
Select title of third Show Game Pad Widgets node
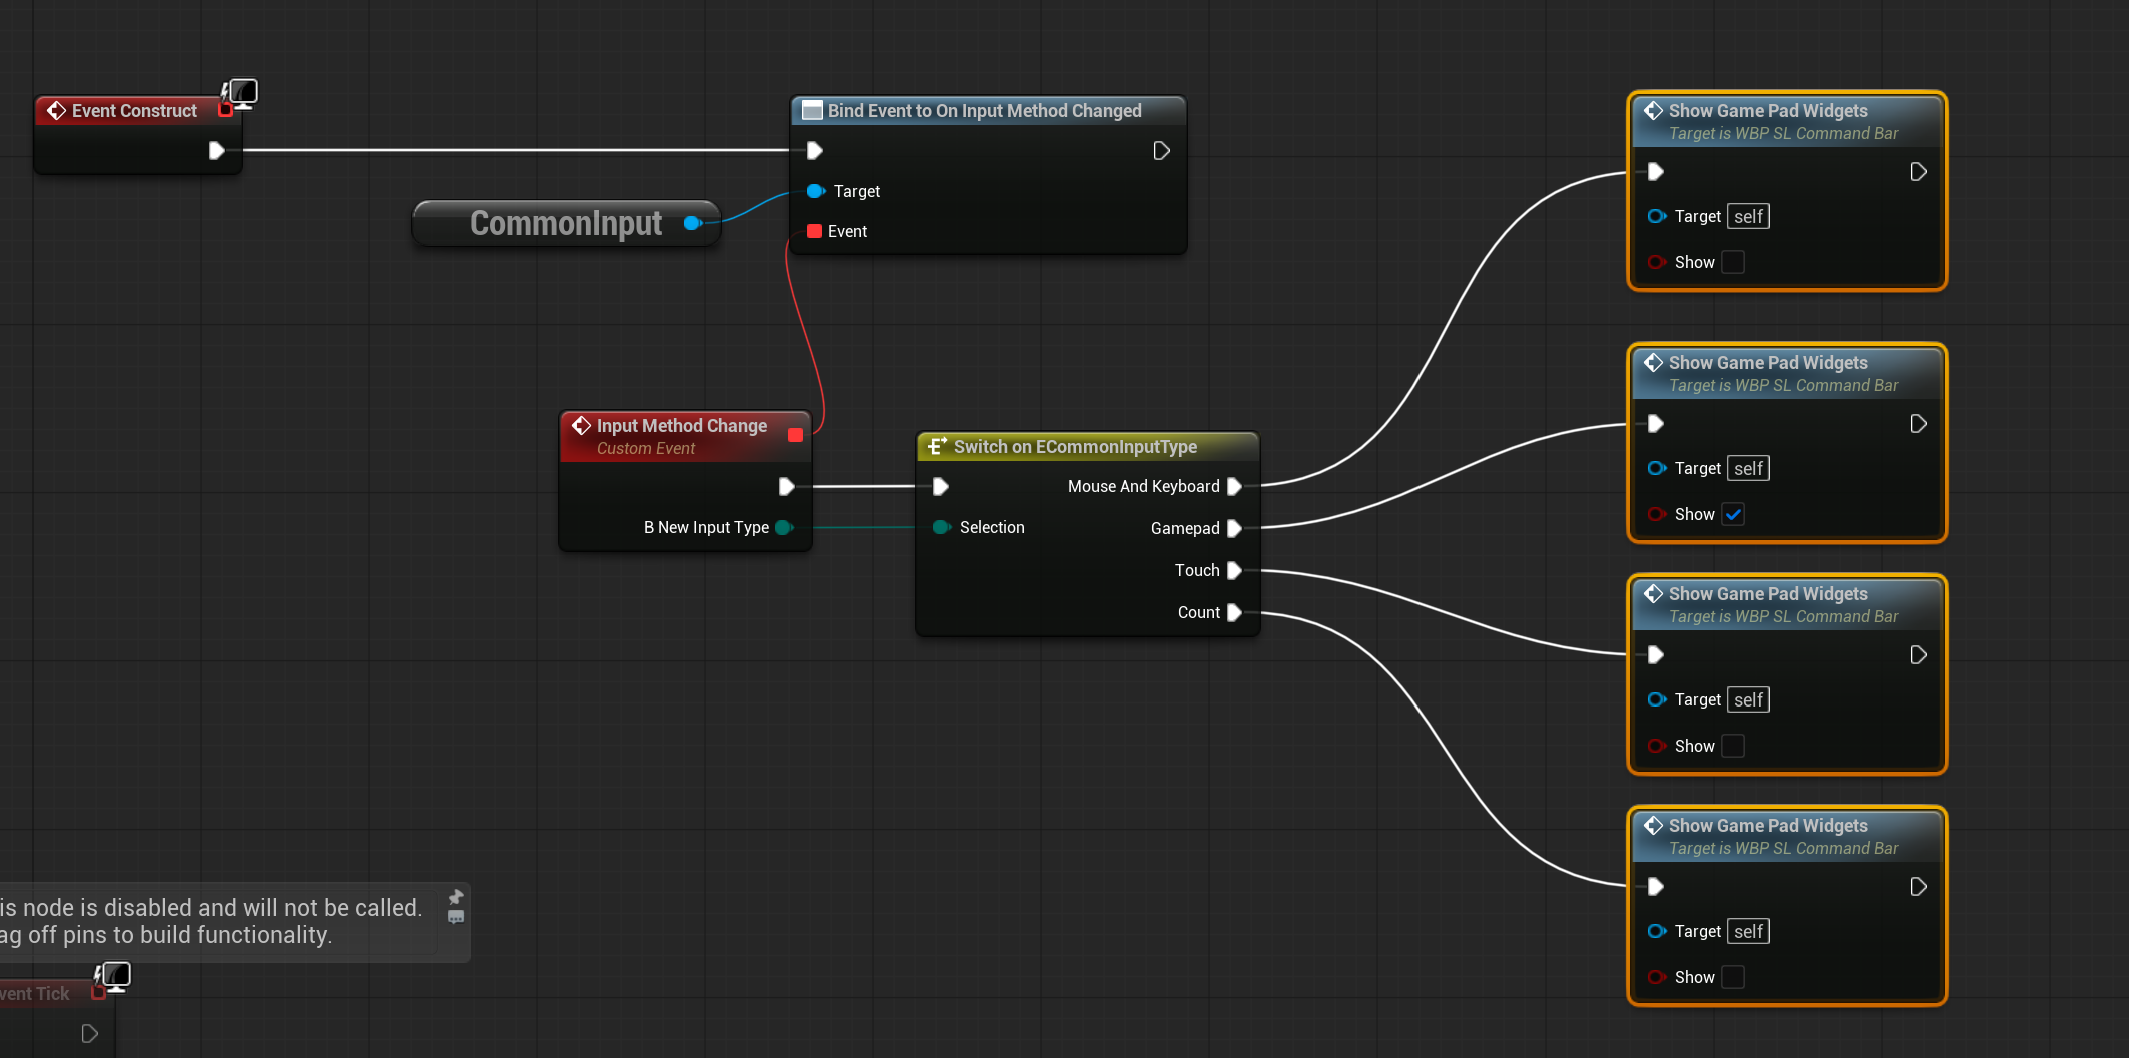point(1768,594)
